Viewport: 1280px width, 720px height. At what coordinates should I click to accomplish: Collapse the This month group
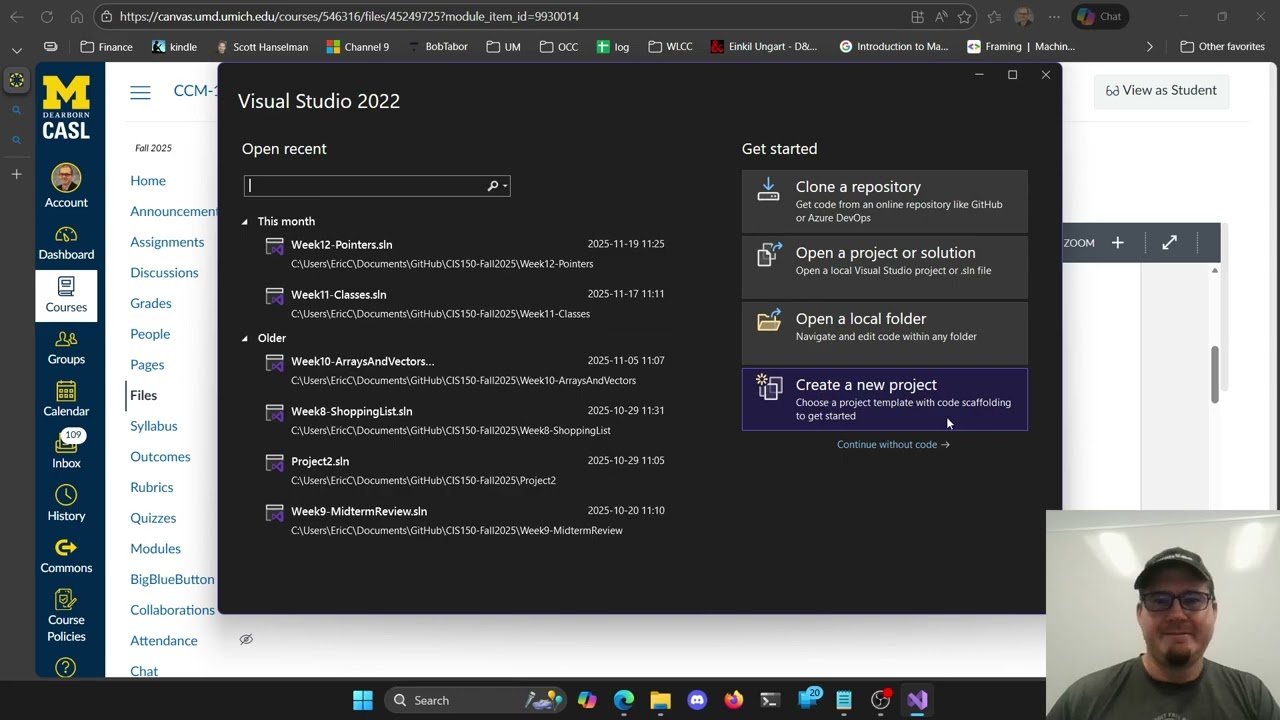(245, 221)
